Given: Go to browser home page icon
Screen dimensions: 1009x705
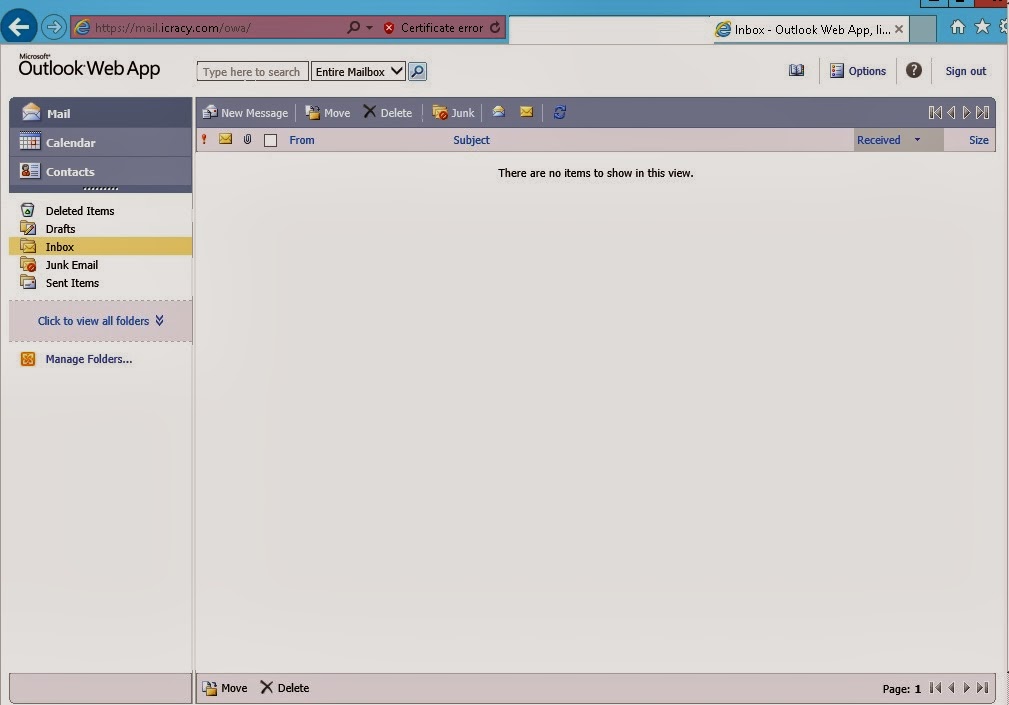Looking at the screenshot, I should 958,26.
